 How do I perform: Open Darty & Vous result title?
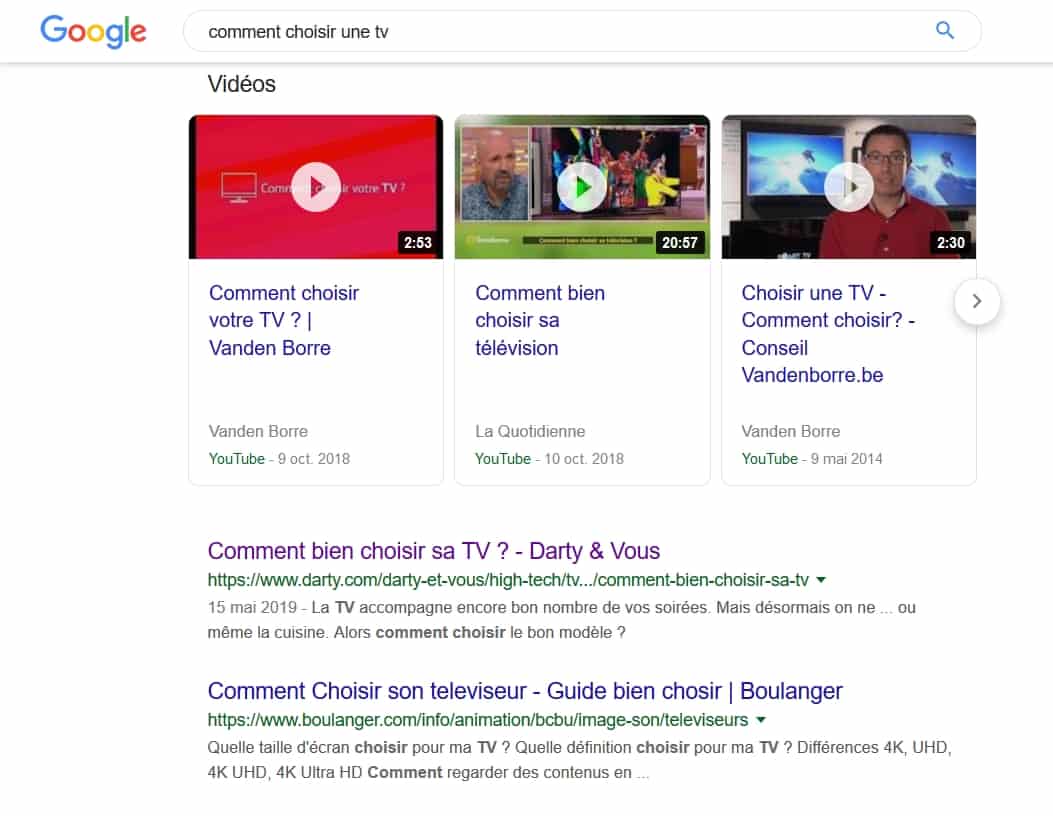(434, 551)
